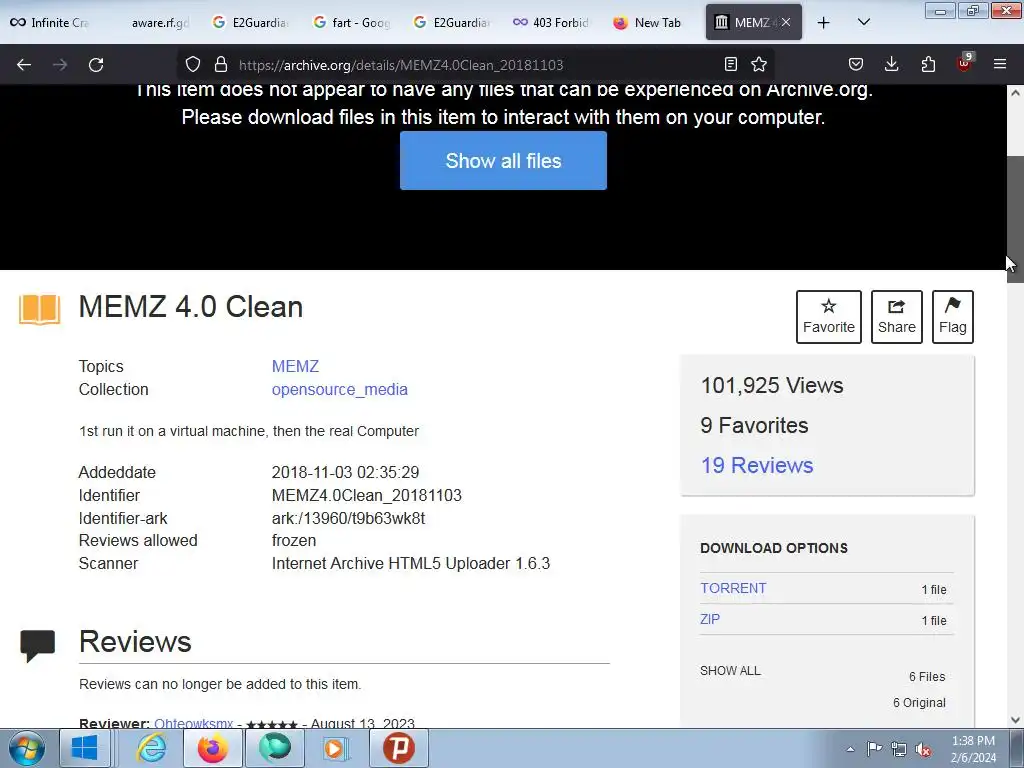Show hidden system tray icons
Viewport: 1024px width, 768px height.
(850, 749)
